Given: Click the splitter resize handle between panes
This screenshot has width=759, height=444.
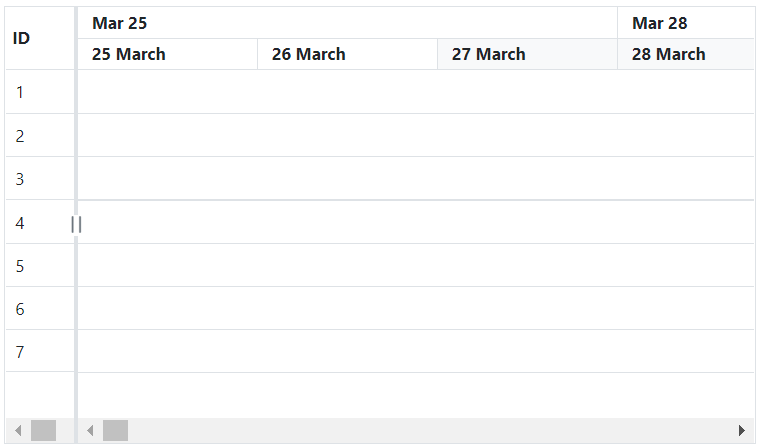Looking at the screenshot, I should [x=76, y=224].
